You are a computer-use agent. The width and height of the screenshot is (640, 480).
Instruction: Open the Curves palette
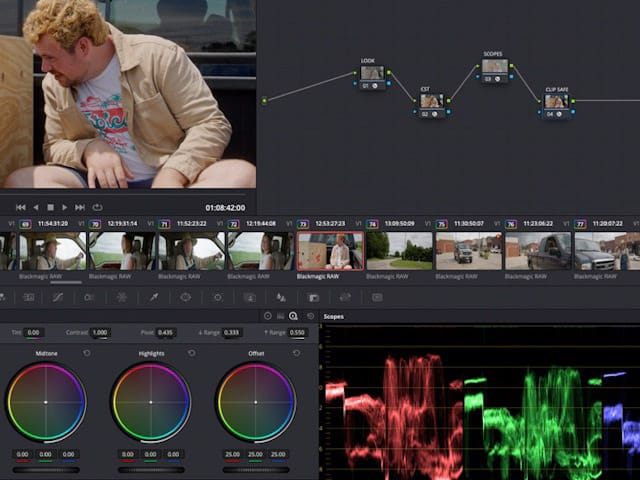point(58,298)
